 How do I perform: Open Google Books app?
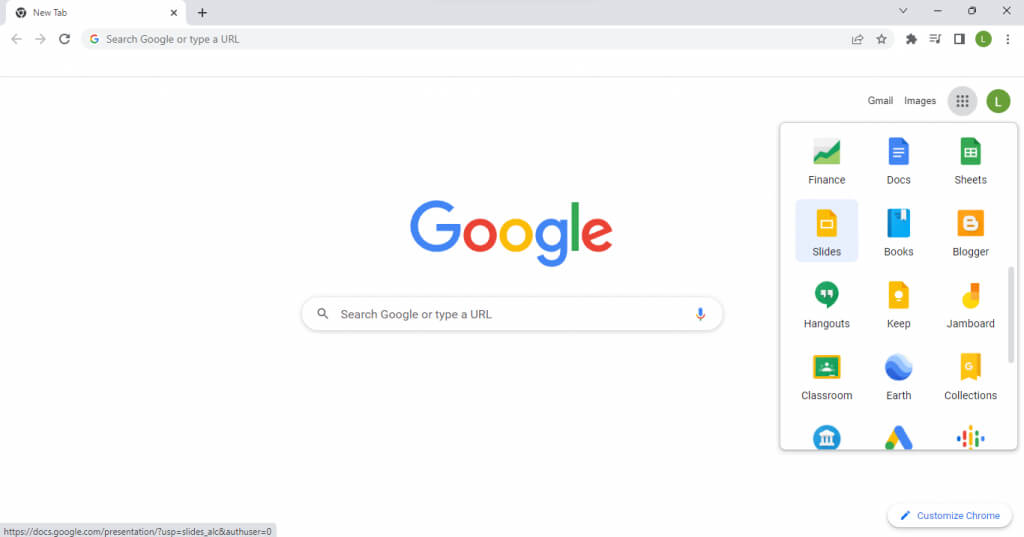(x=898, y=231)
